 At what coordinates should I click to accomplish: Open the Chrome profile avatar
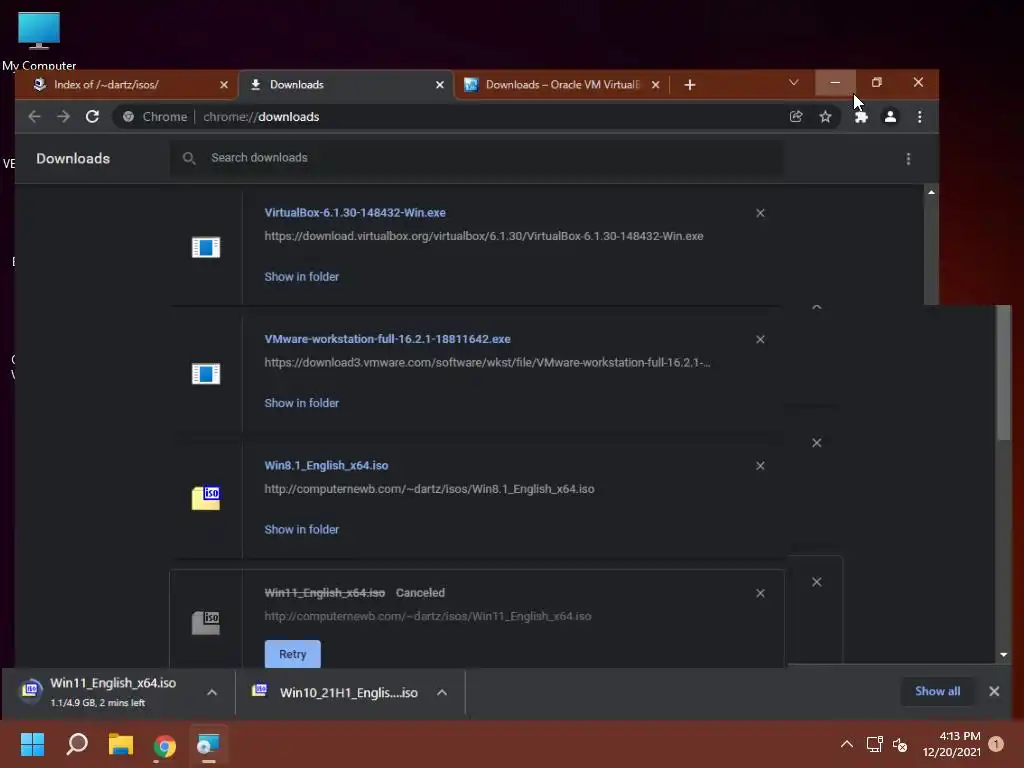pos(890,116)
